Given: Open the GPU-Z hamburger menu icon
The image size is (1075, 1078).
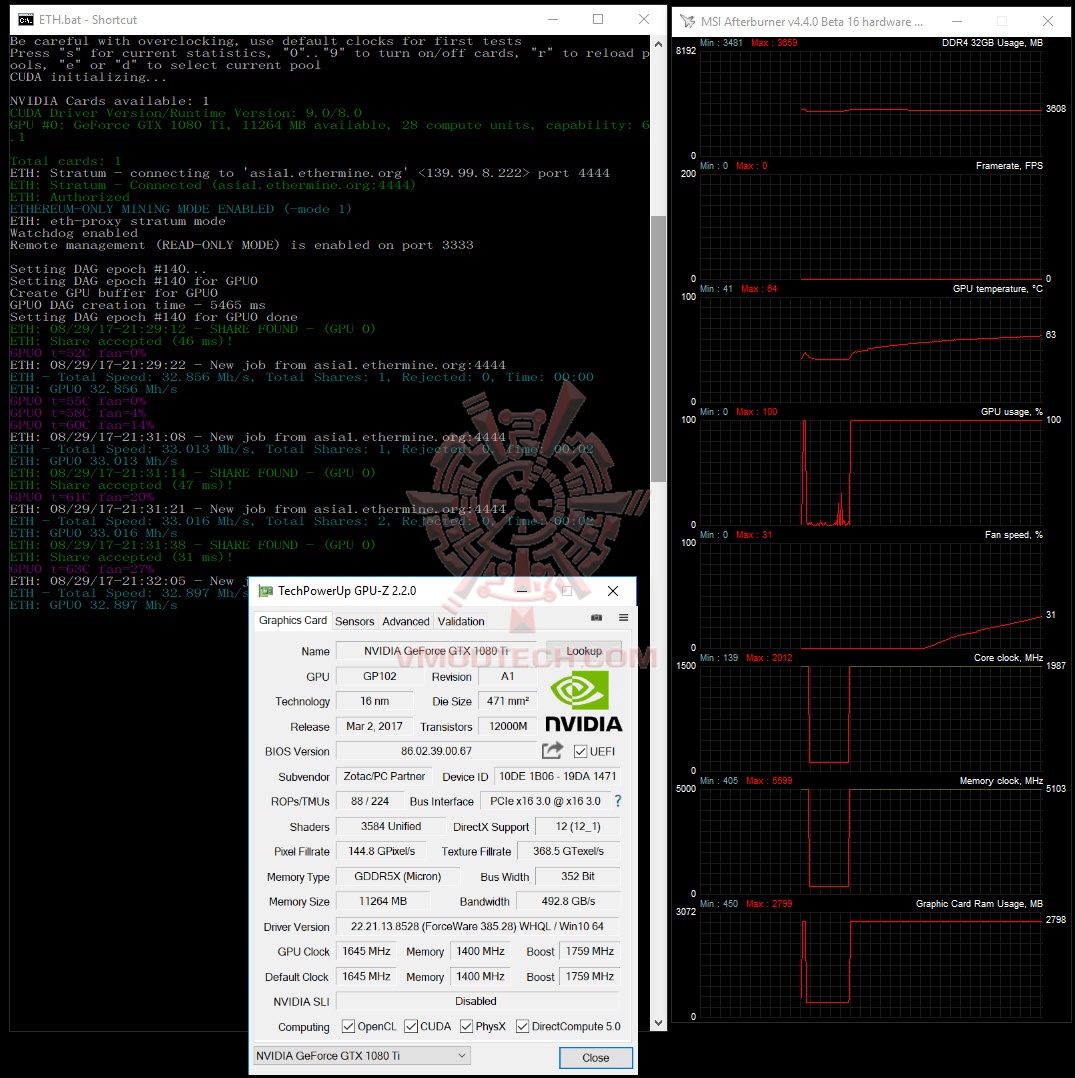Looking at the screenshot, I should [x=623, y=617].
